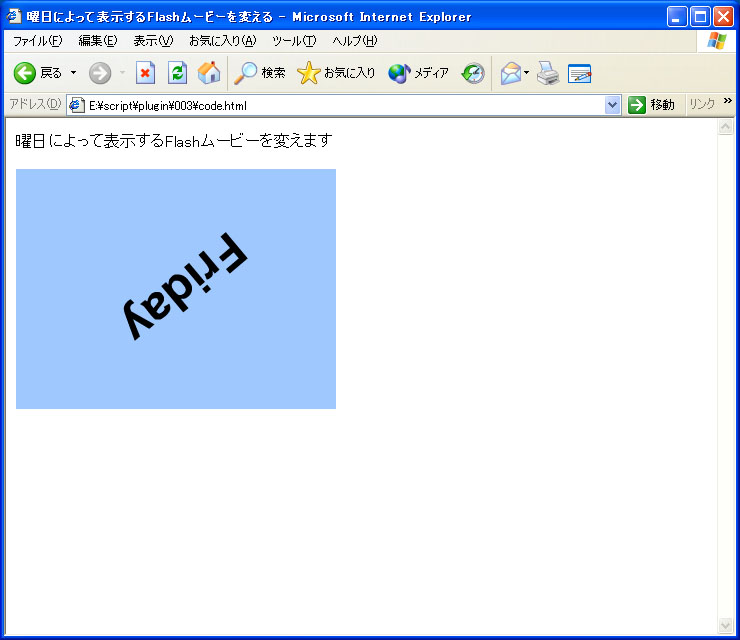Expand the address bar dropdown list
Image resolution: width=740 pixels, height=640 pixels.
click(x=612, y=105)
